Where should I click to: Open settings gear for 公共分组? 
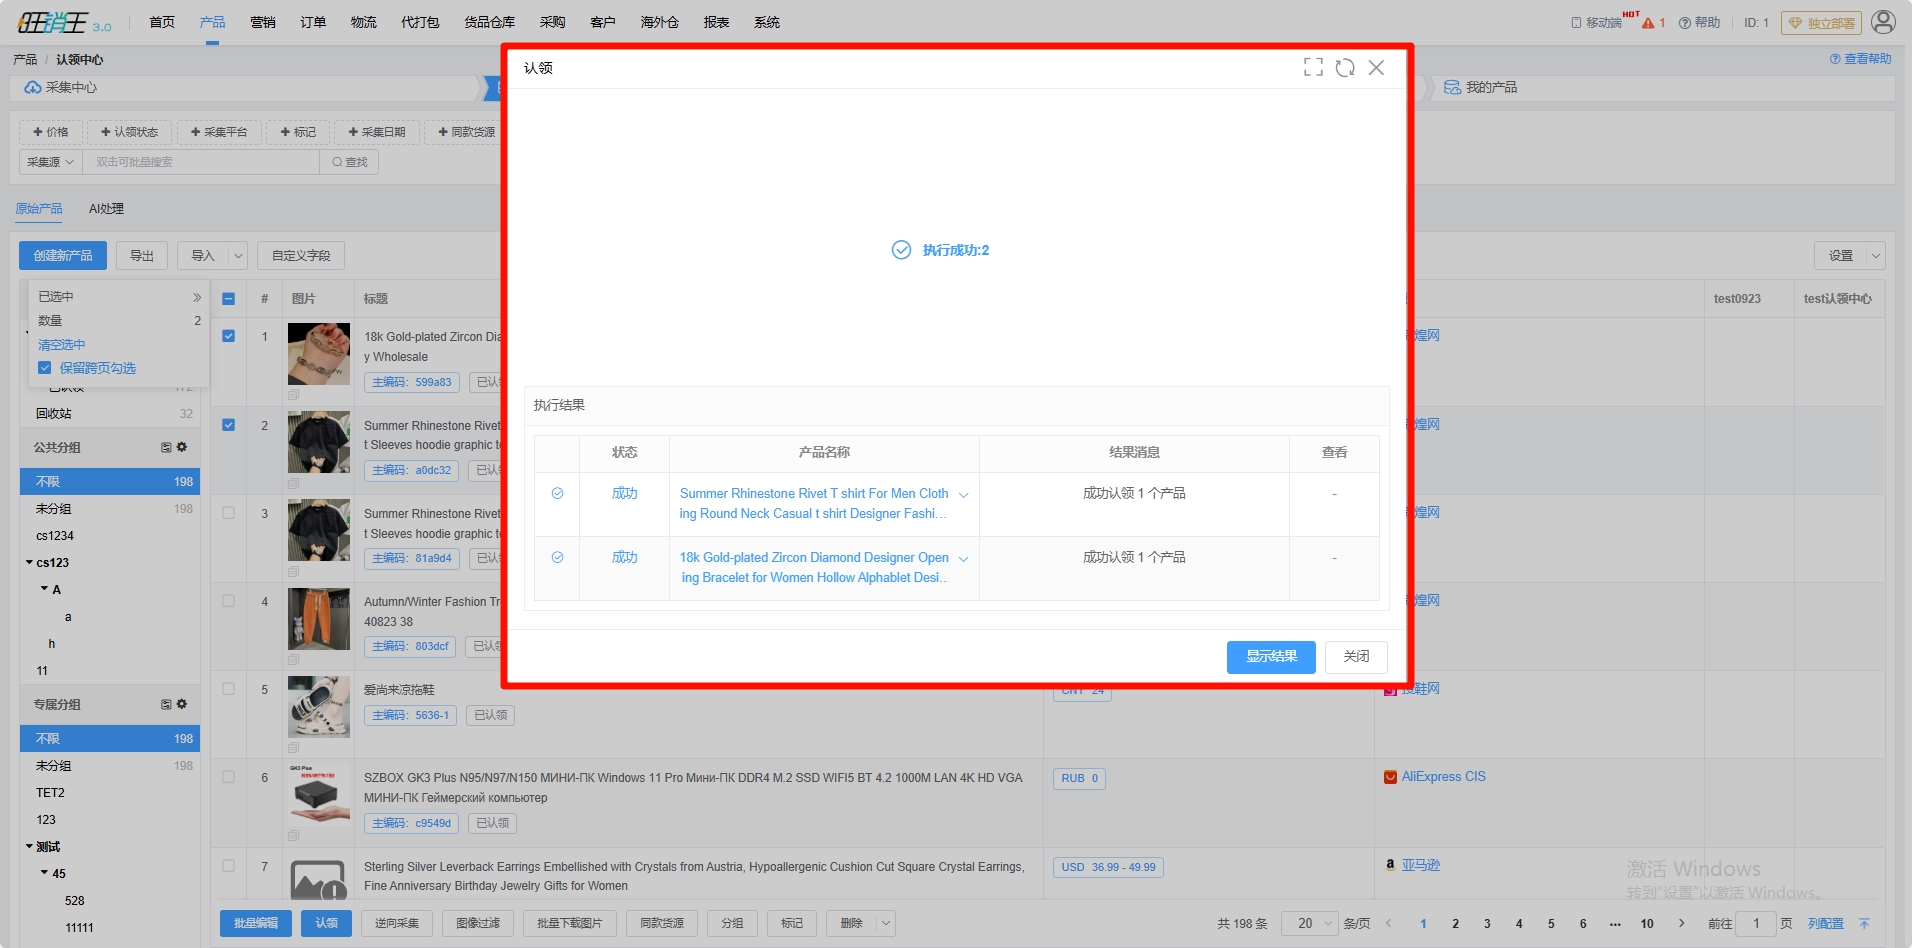tap(181, 447)
